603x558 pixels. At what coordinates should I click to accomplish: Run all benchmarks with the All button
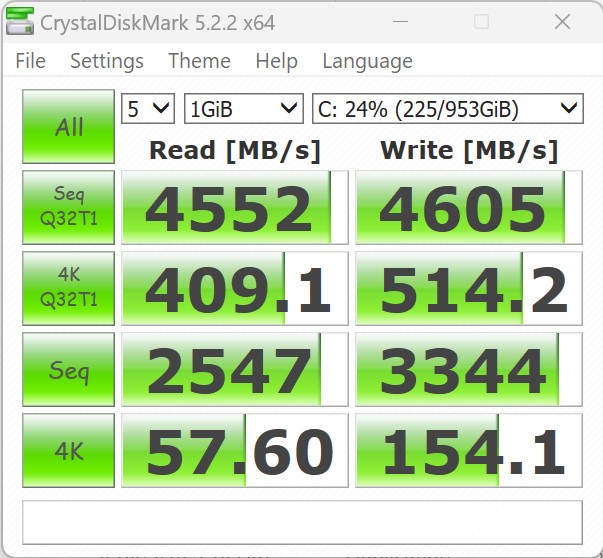click(68, 127)
